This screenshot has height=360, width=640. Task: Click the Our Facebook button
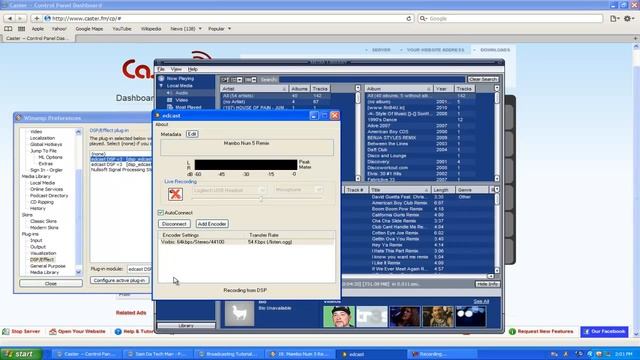pyautogui.click(x=604, y=331)
